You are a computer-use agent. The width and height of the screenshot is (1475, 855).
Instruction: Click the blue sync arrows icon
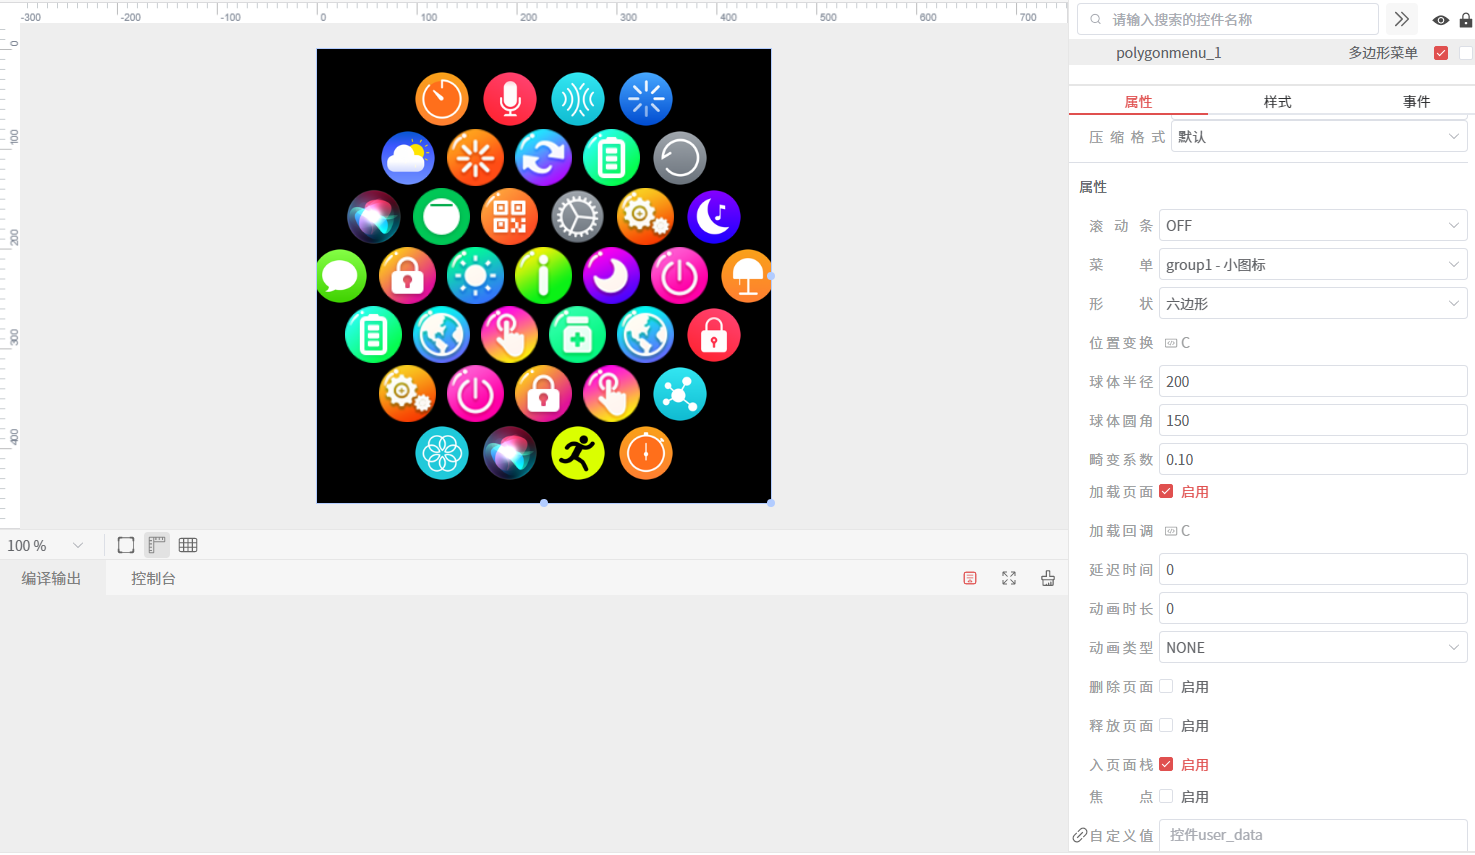[x=544, y=158]
